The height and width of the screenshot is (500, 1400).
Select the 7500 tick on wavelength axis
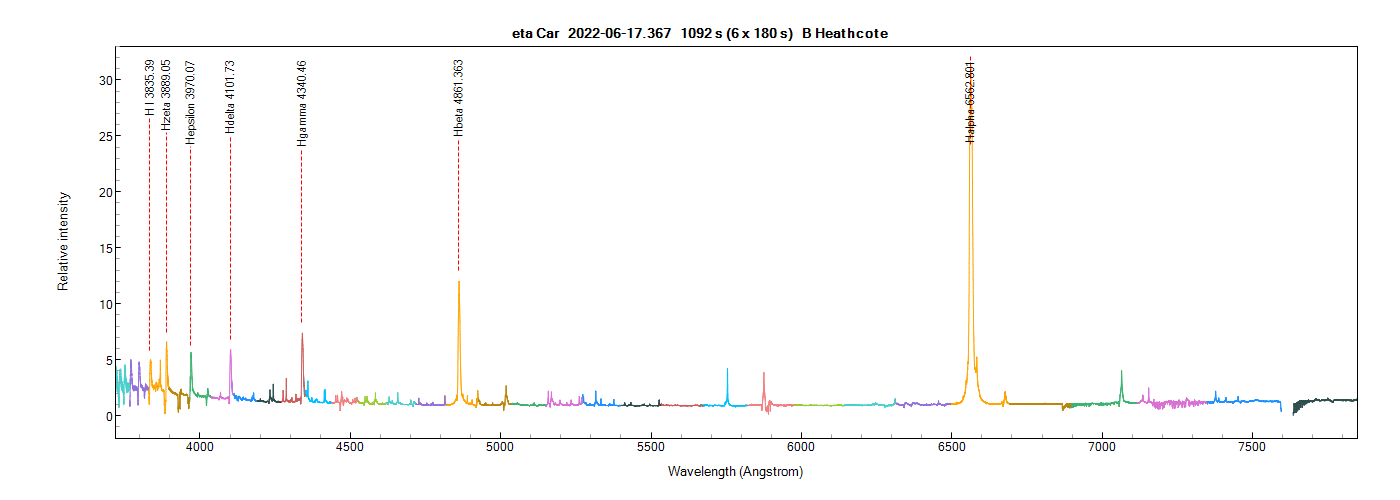coord(1252,446)
